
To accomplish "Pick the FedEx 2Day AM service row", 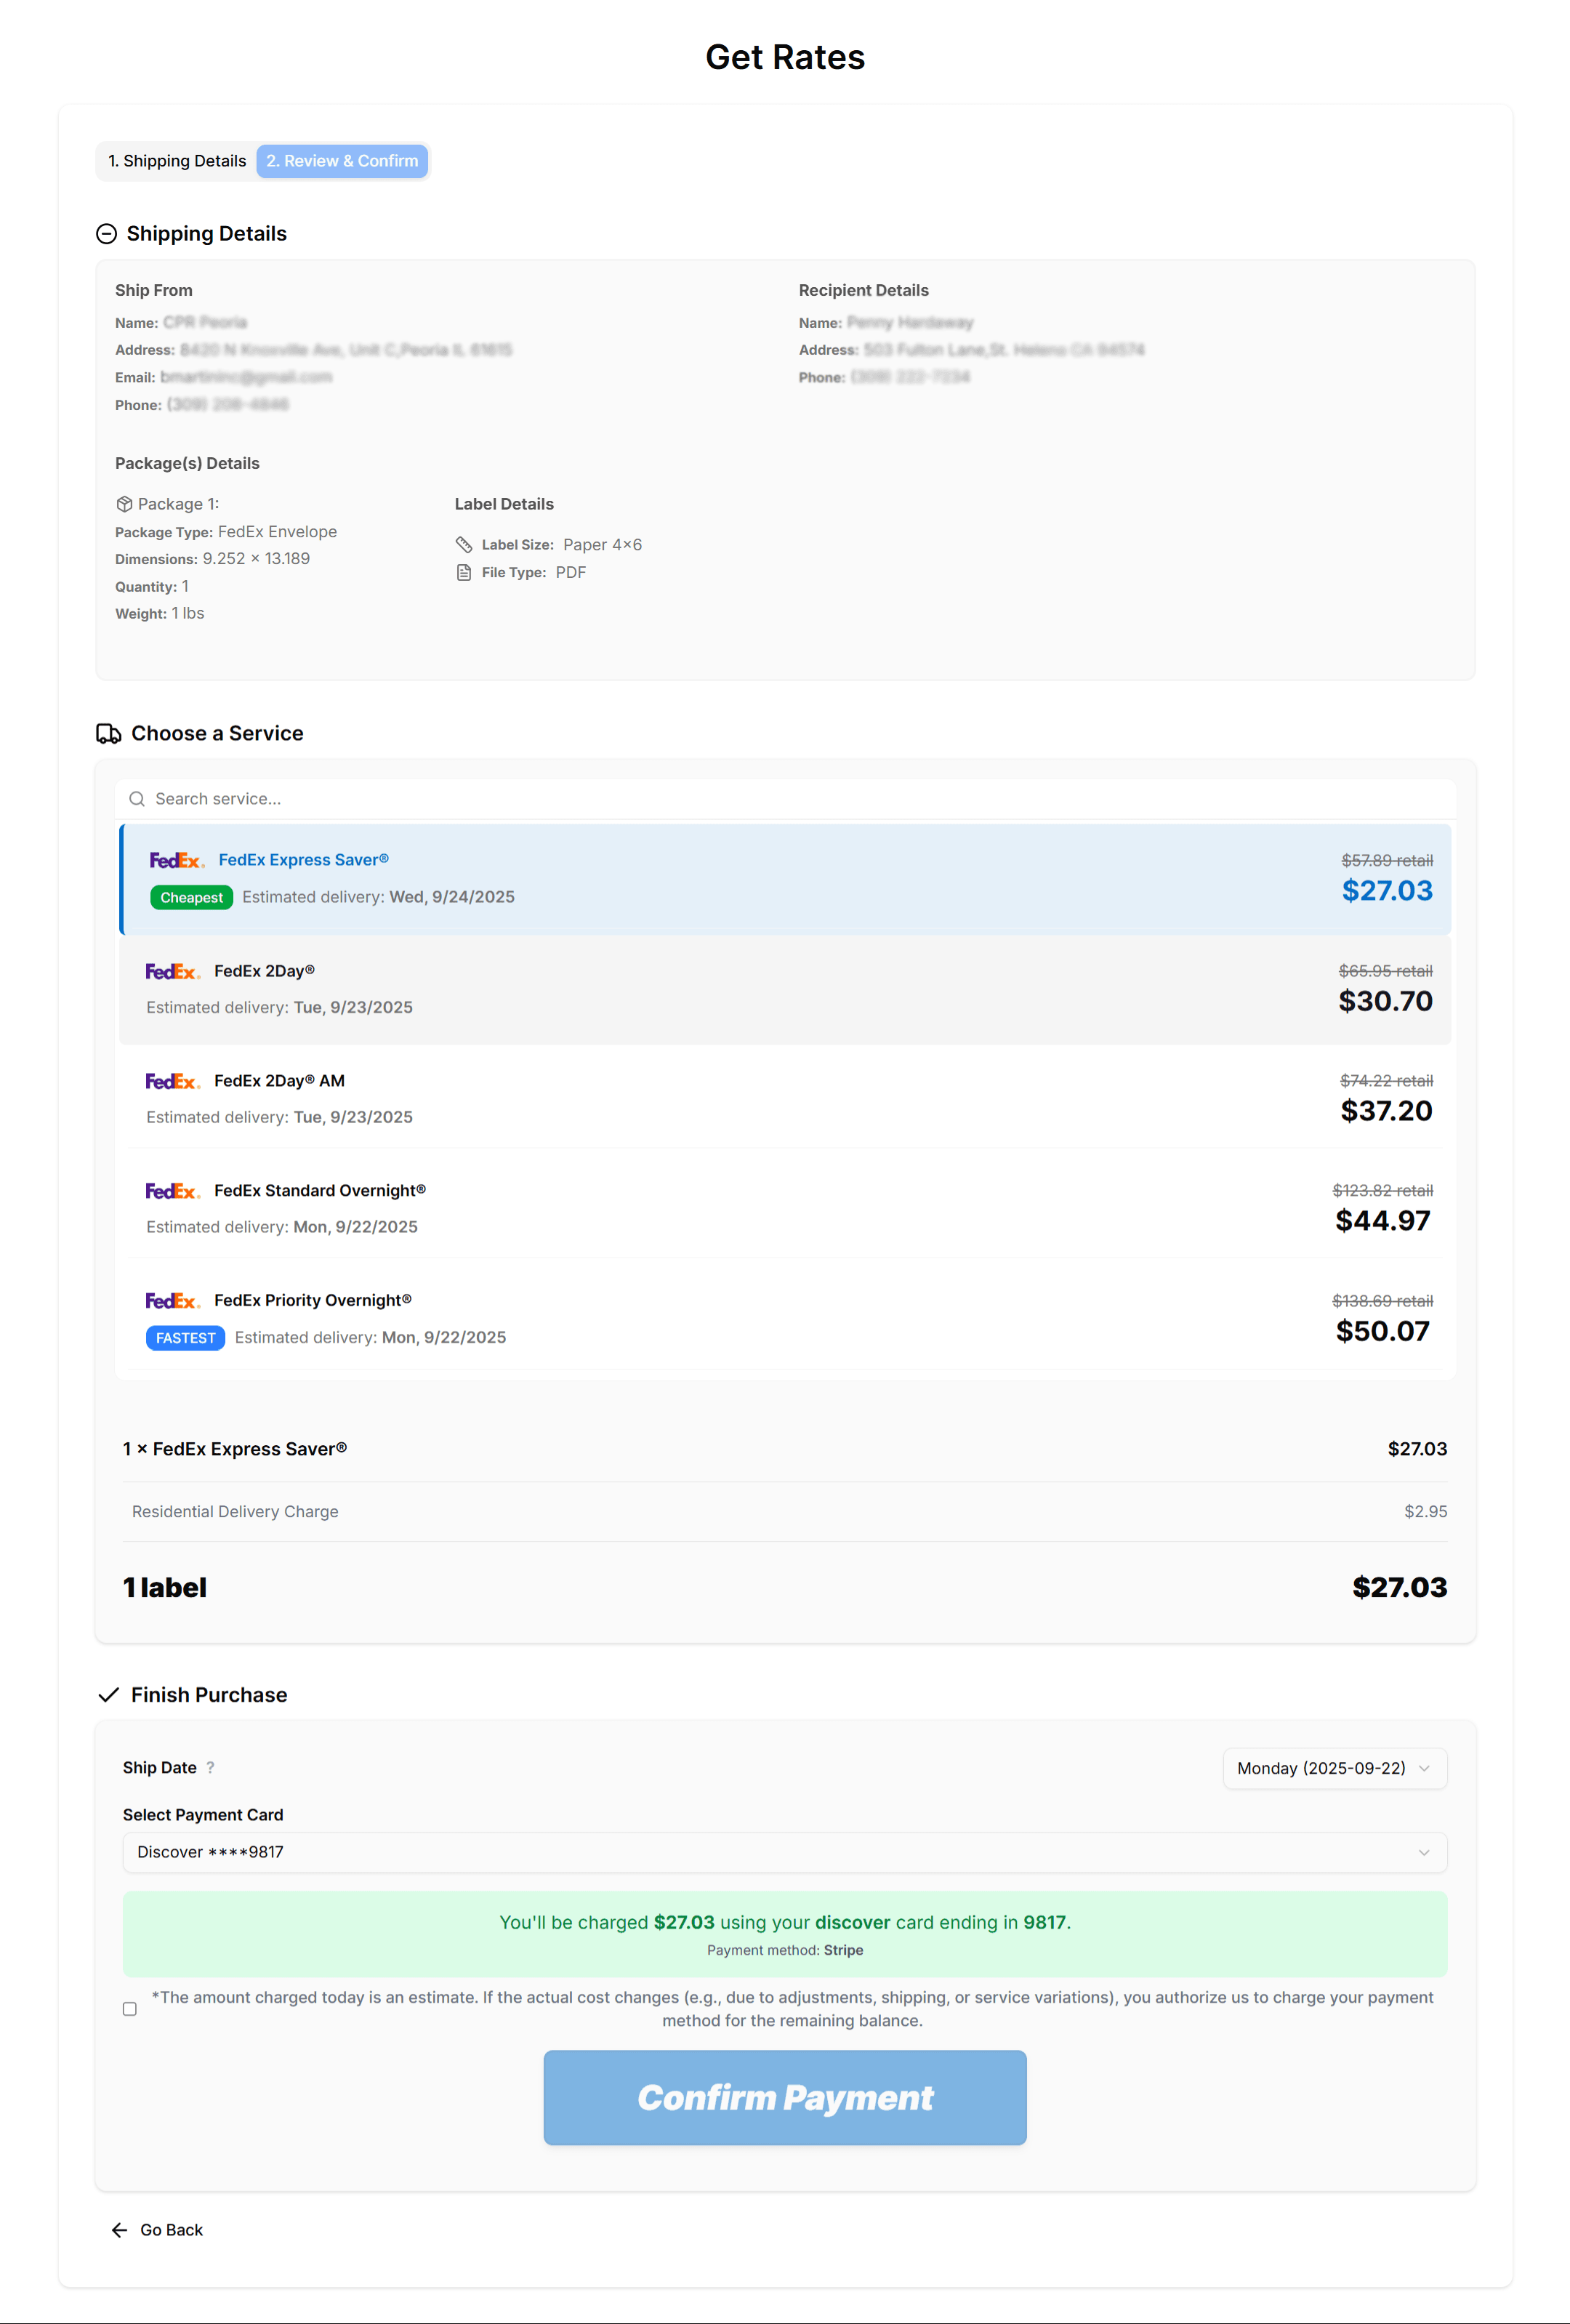I will point(785,1098).
